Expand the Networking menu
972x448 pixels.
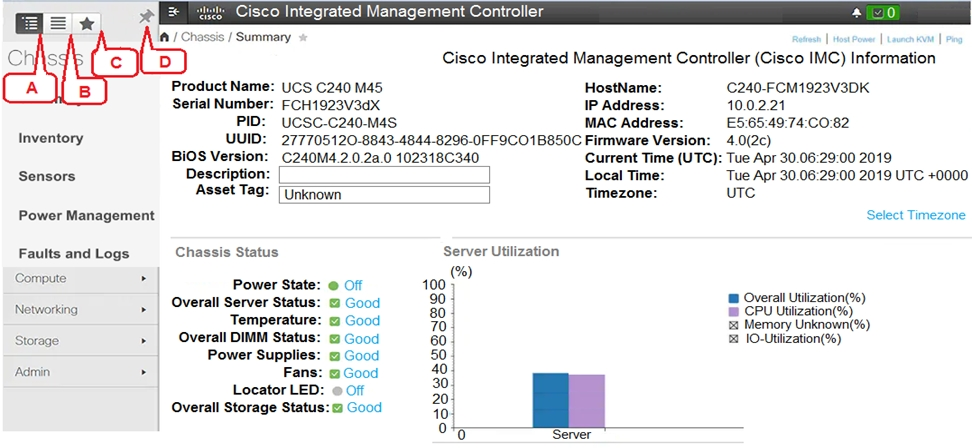click(78, 310)
